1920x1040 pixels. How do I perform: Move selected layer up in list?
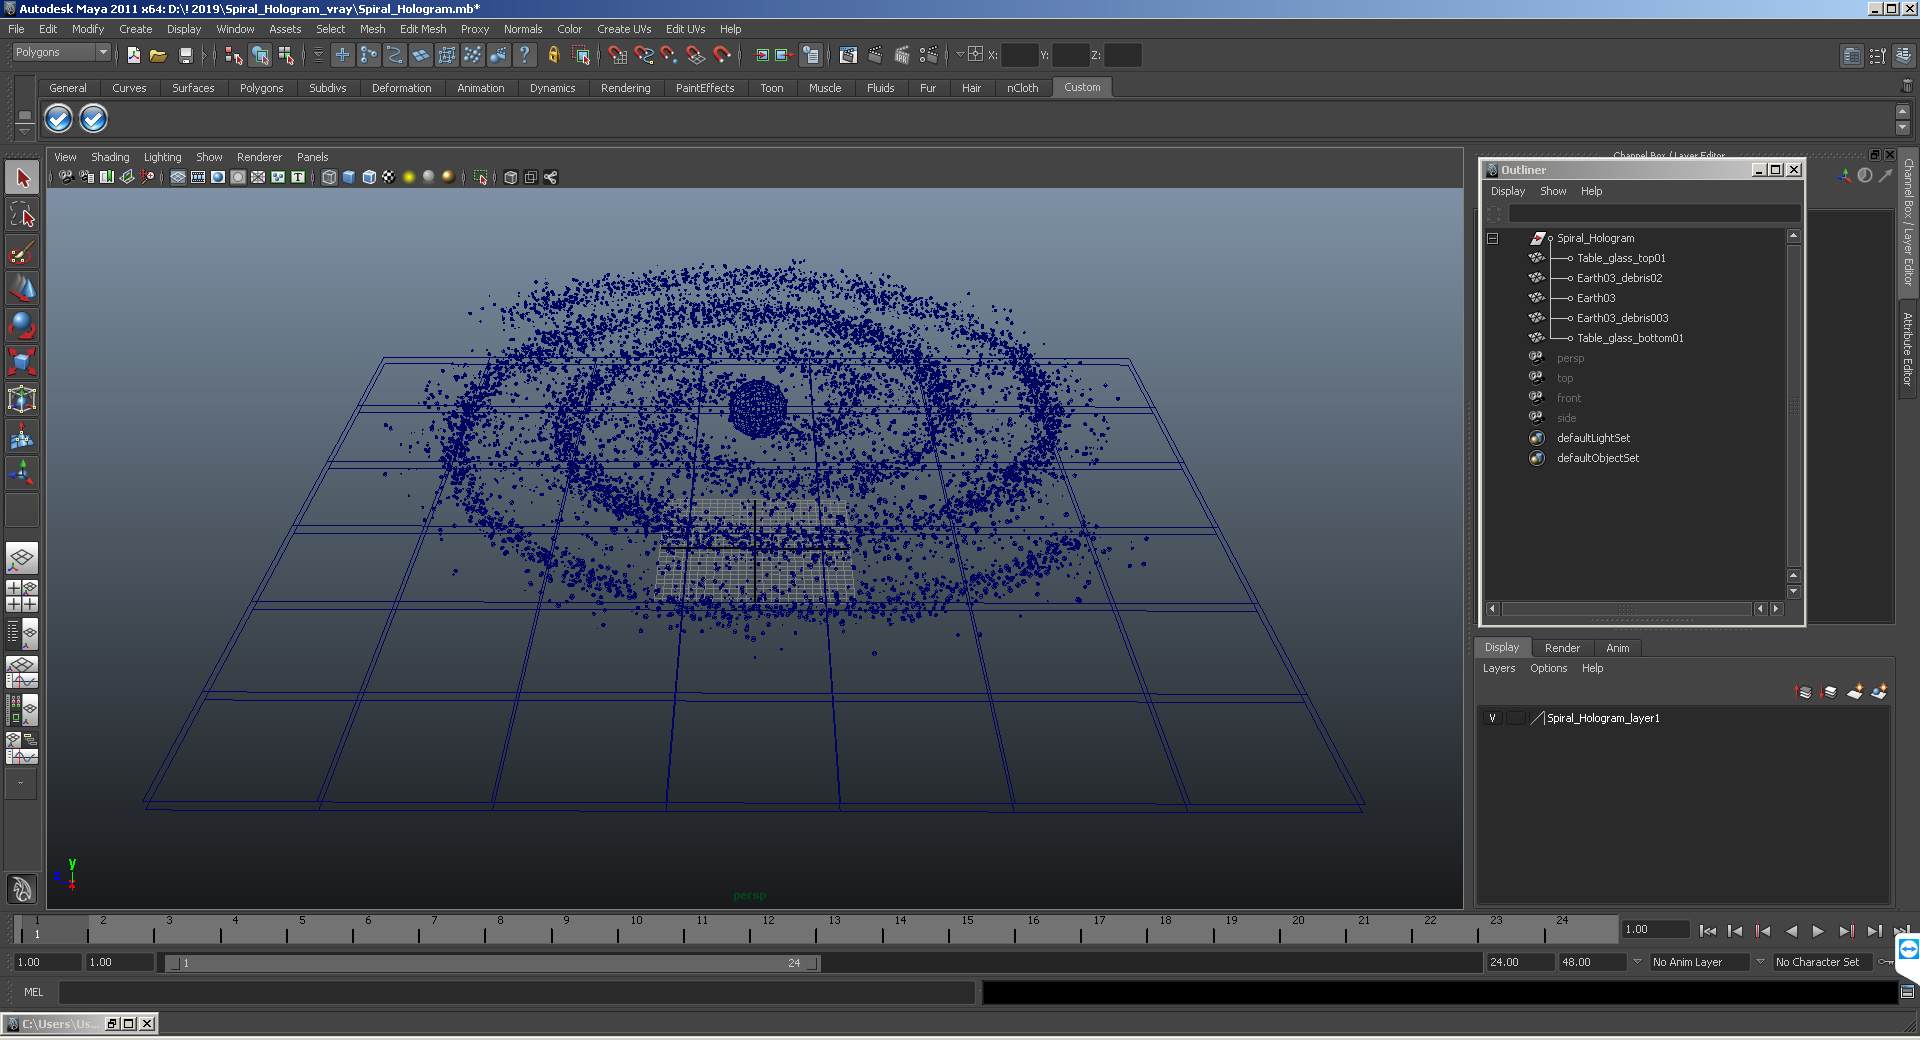1804,692
